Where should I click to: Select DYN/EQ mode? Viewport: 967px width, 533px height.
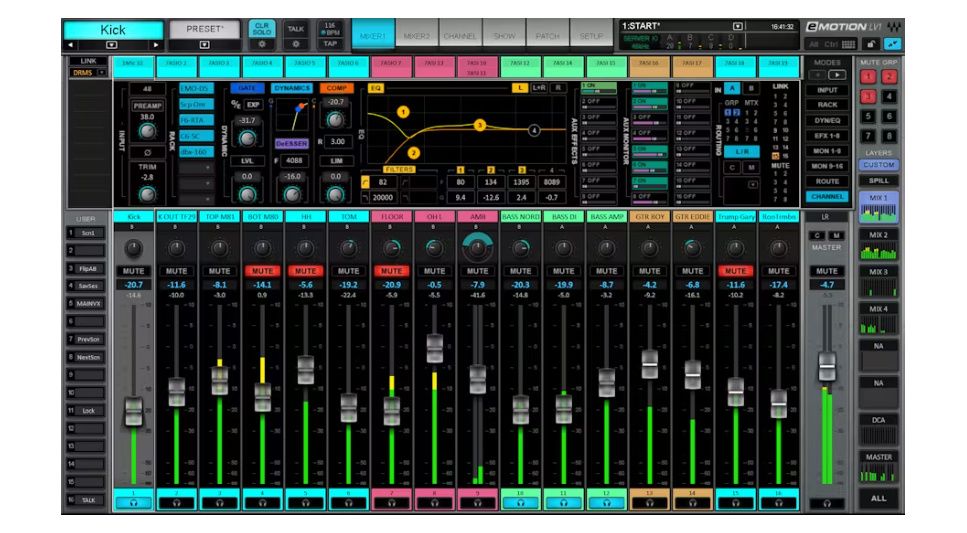827,120
